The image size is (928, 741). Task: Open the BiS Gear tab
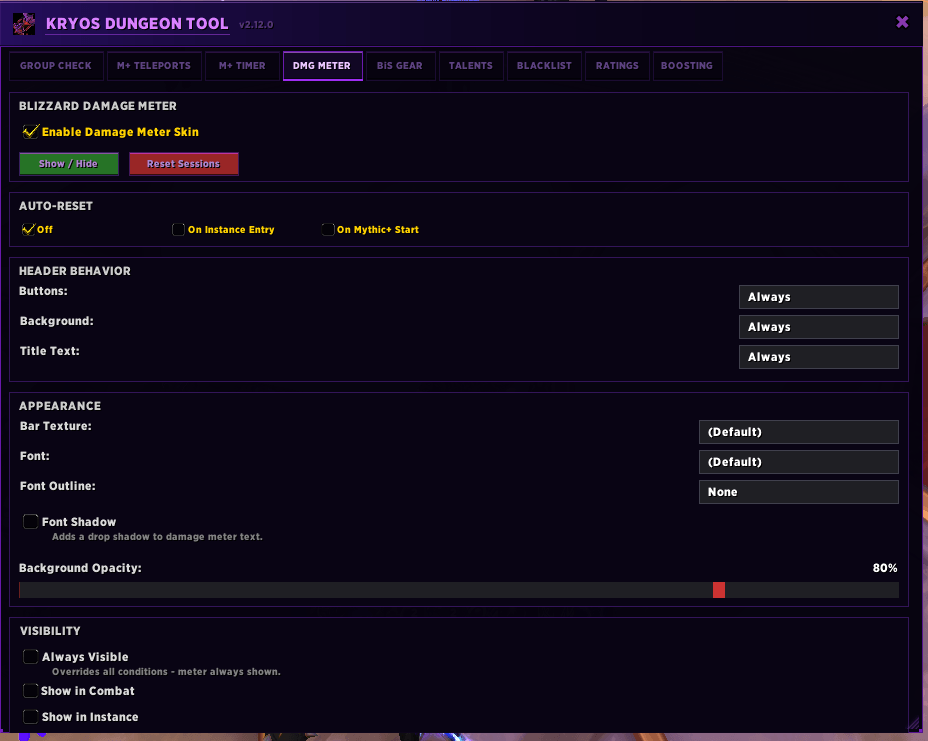[400, 66]
